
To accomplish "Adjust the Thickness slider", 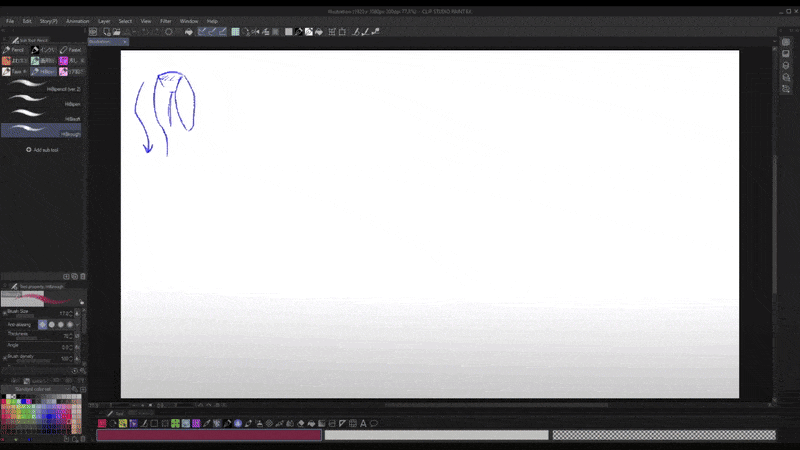I will pos(27,338).
